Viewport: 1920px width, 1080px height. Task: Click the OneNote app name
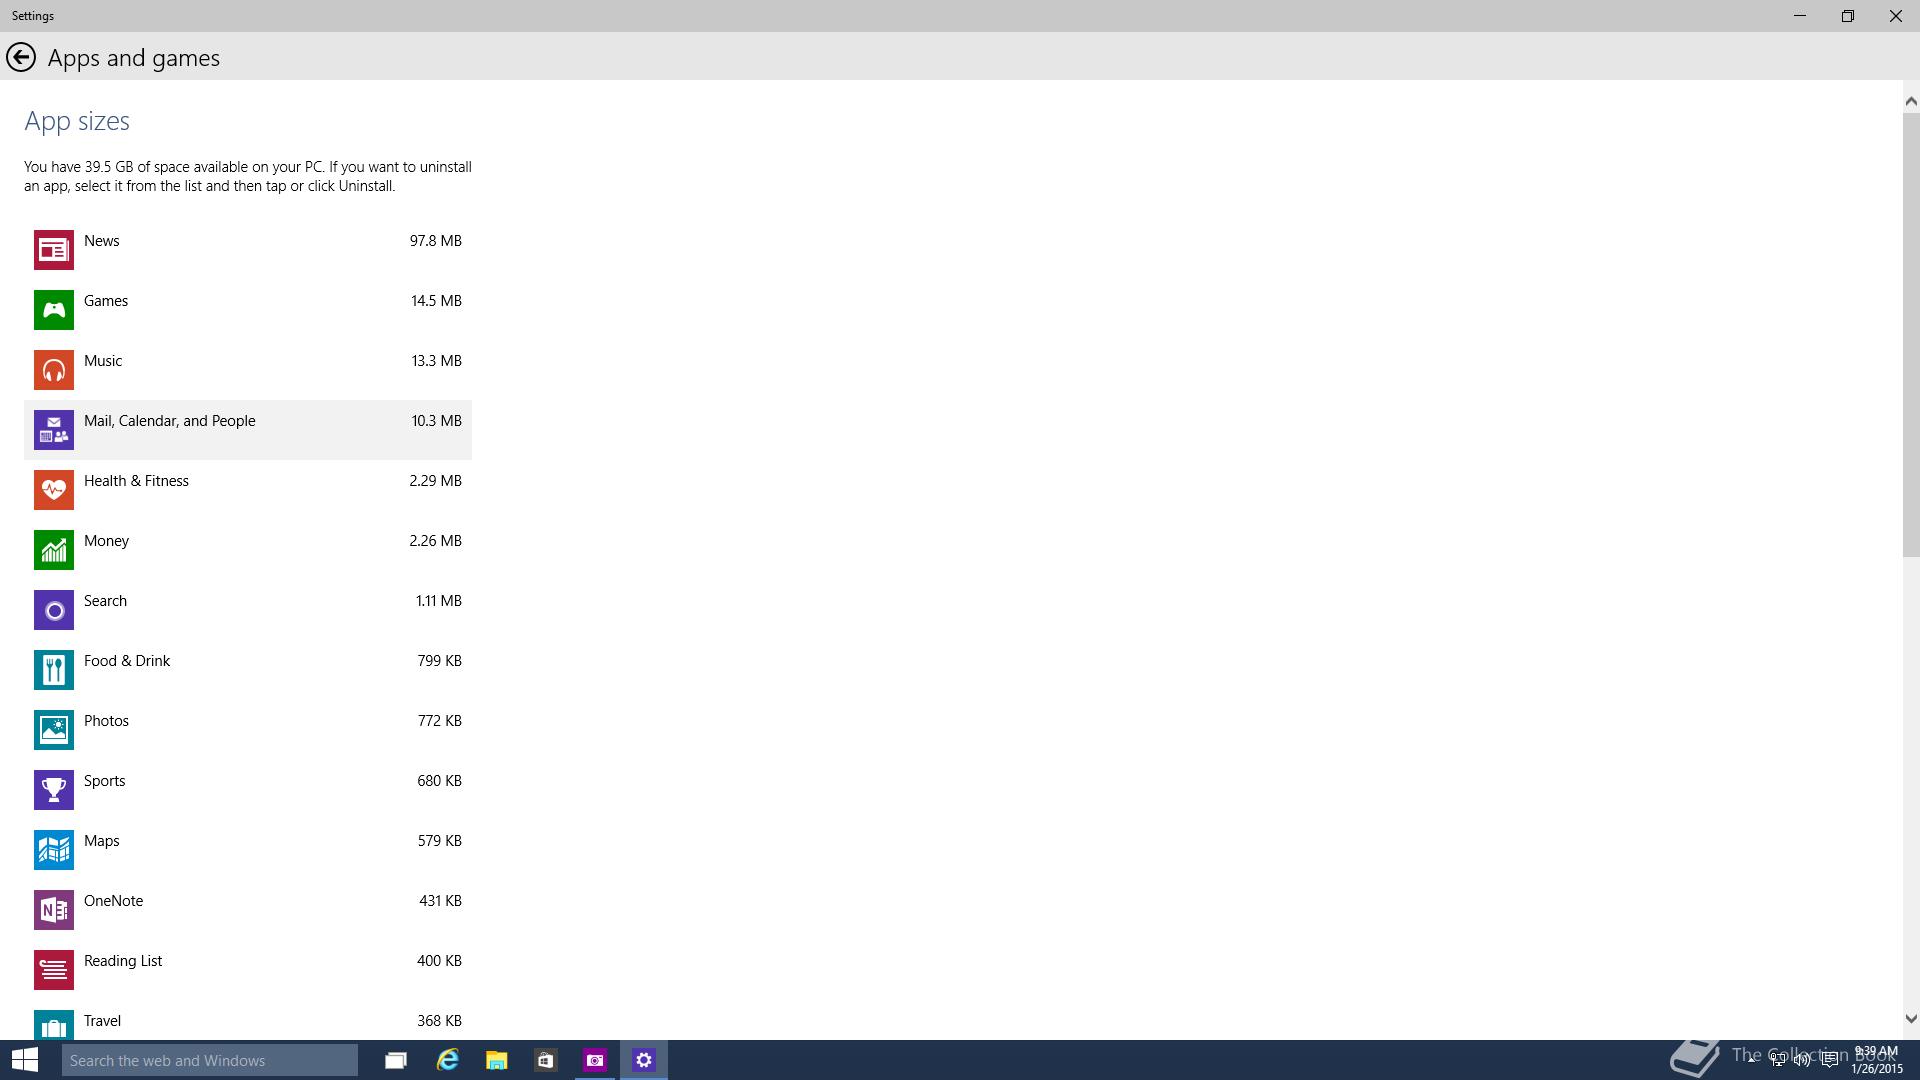[x=113, y=901]
